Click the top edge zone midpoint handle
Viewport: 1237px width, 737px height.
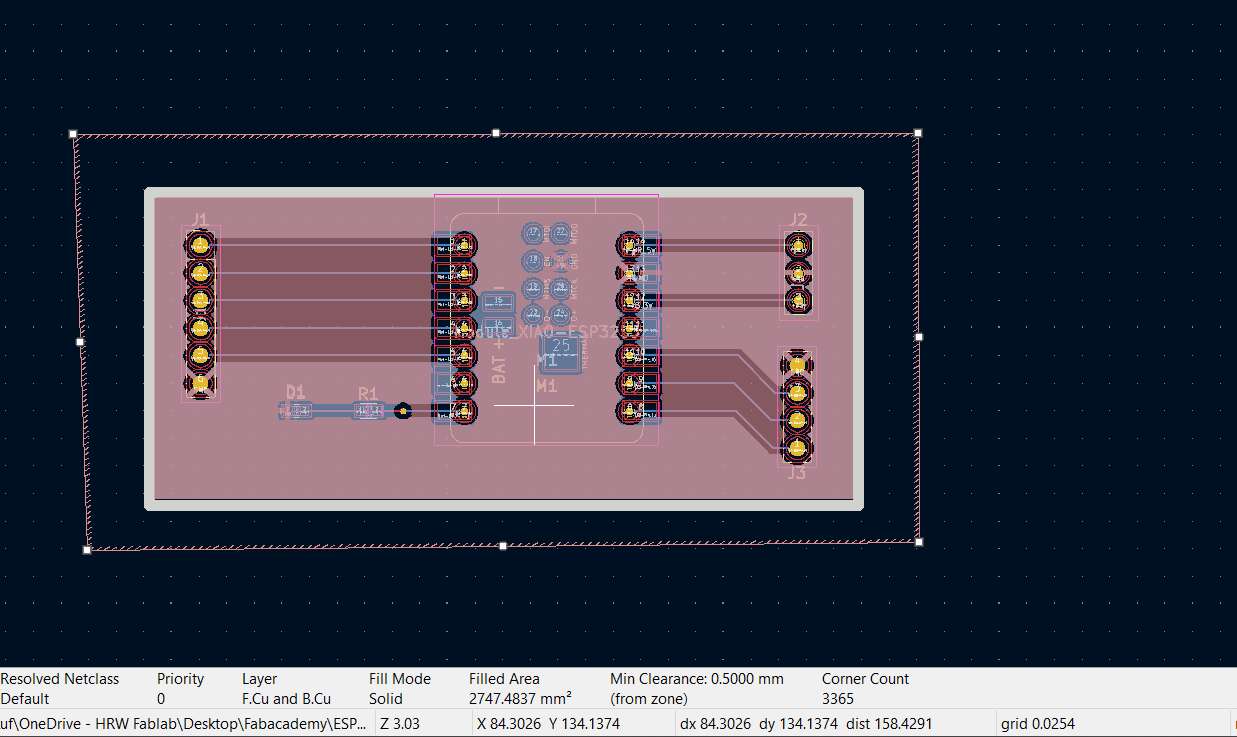[x=494, y=132]
